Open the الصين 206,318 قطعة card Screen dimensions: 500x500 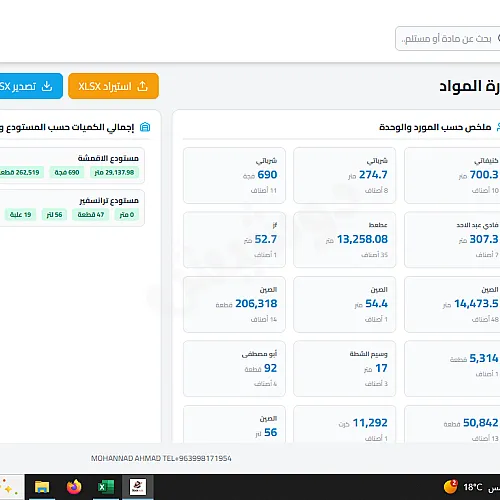234,304
